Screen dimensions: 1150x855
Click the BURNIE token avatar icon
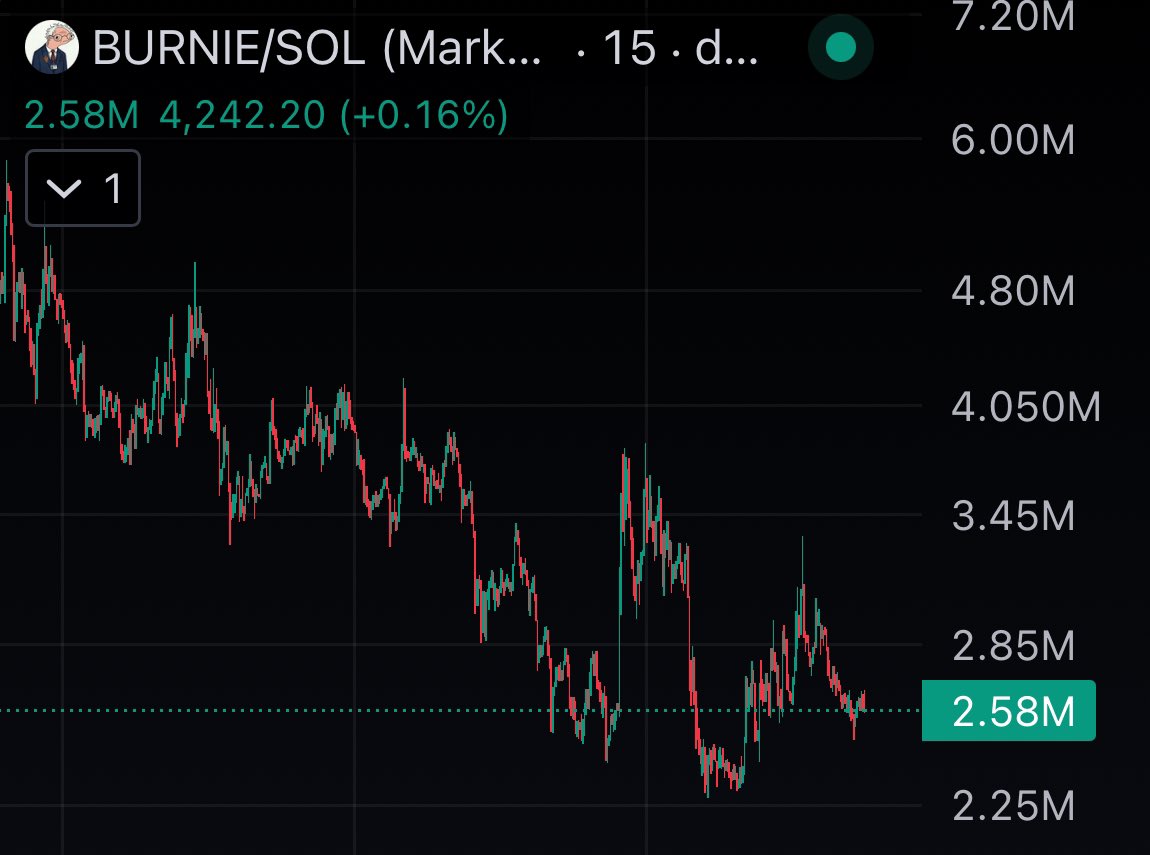[x=52, y=48]
